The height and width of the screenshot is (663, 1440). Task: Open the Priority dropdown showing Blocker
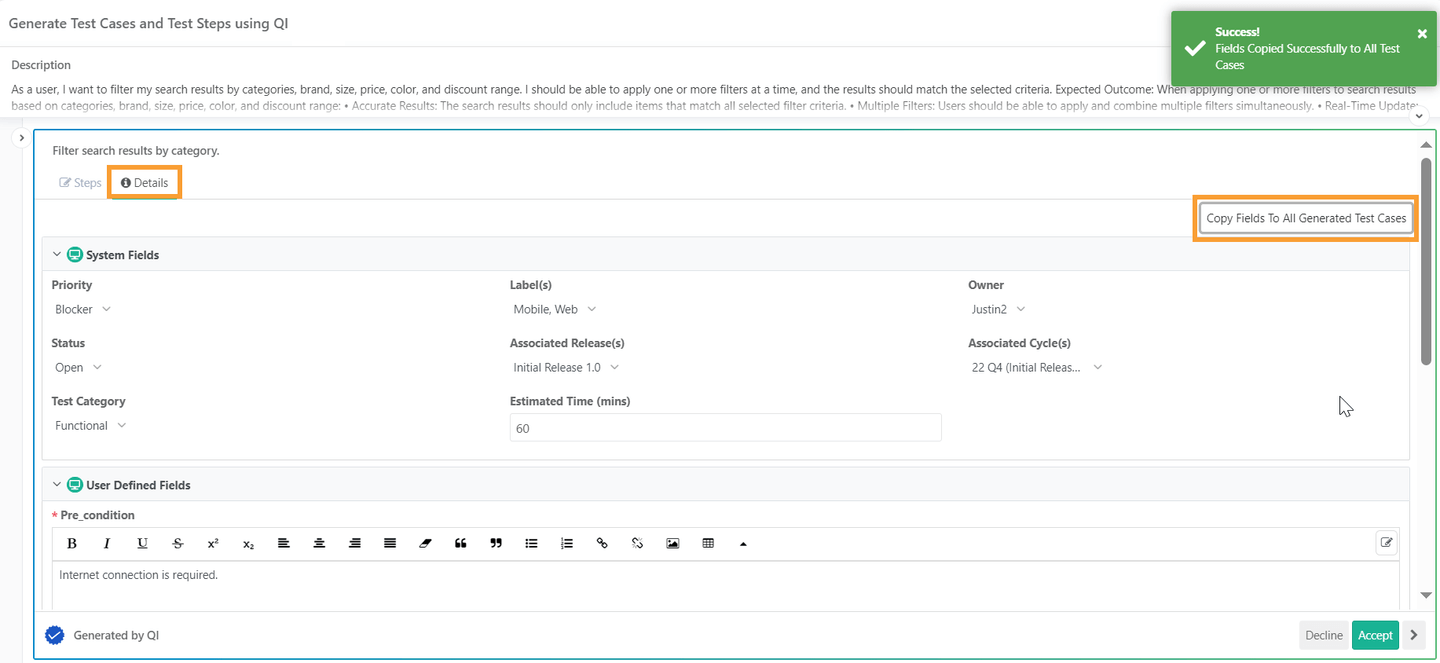coord(82,309)
